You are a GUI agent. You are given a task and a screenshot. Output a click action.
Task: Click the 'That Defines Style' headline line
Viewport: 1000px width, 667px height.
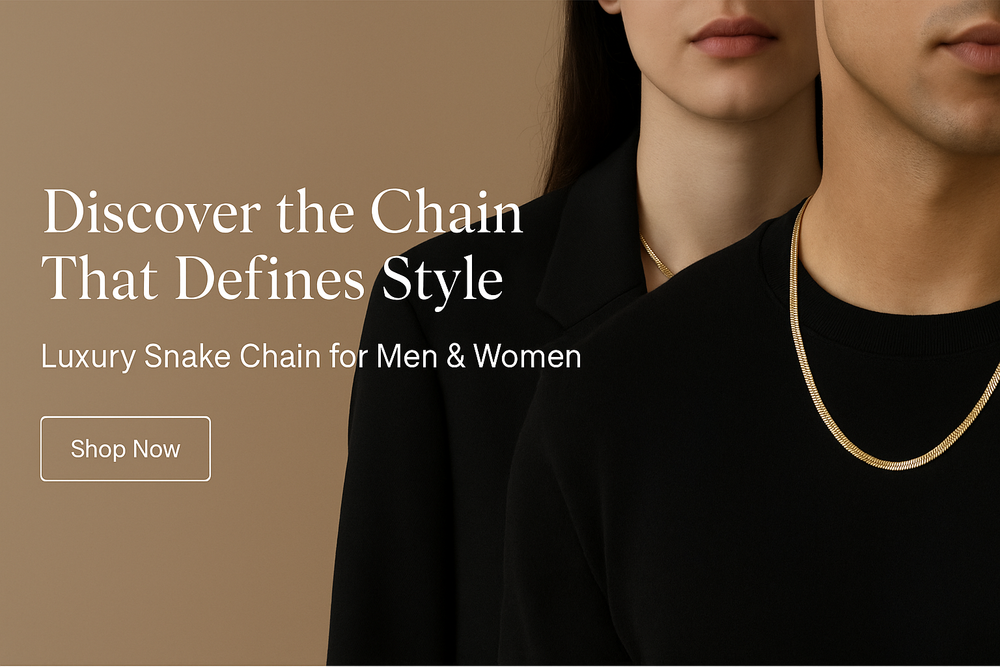pos(272,279)
